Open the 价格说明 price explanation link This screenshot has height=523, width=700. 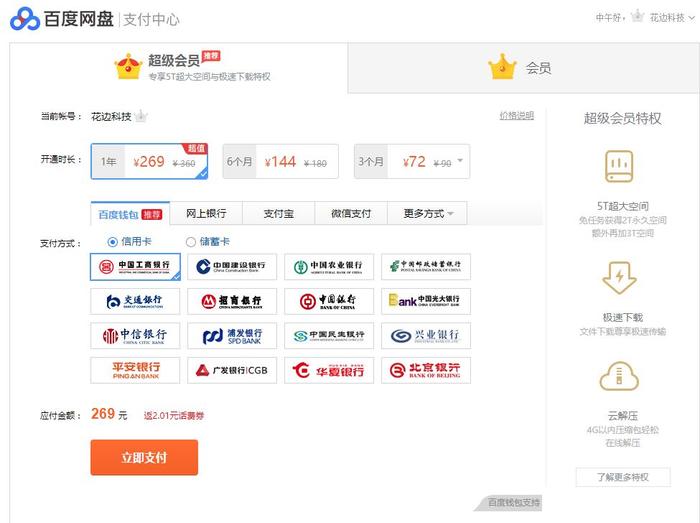(x=517, y=116)
